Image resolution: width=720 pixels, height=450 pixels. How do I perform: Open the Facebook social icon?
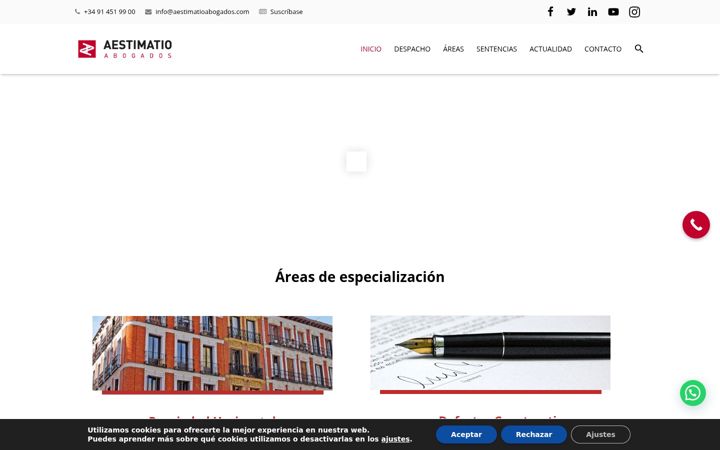[x=550, y=12]
